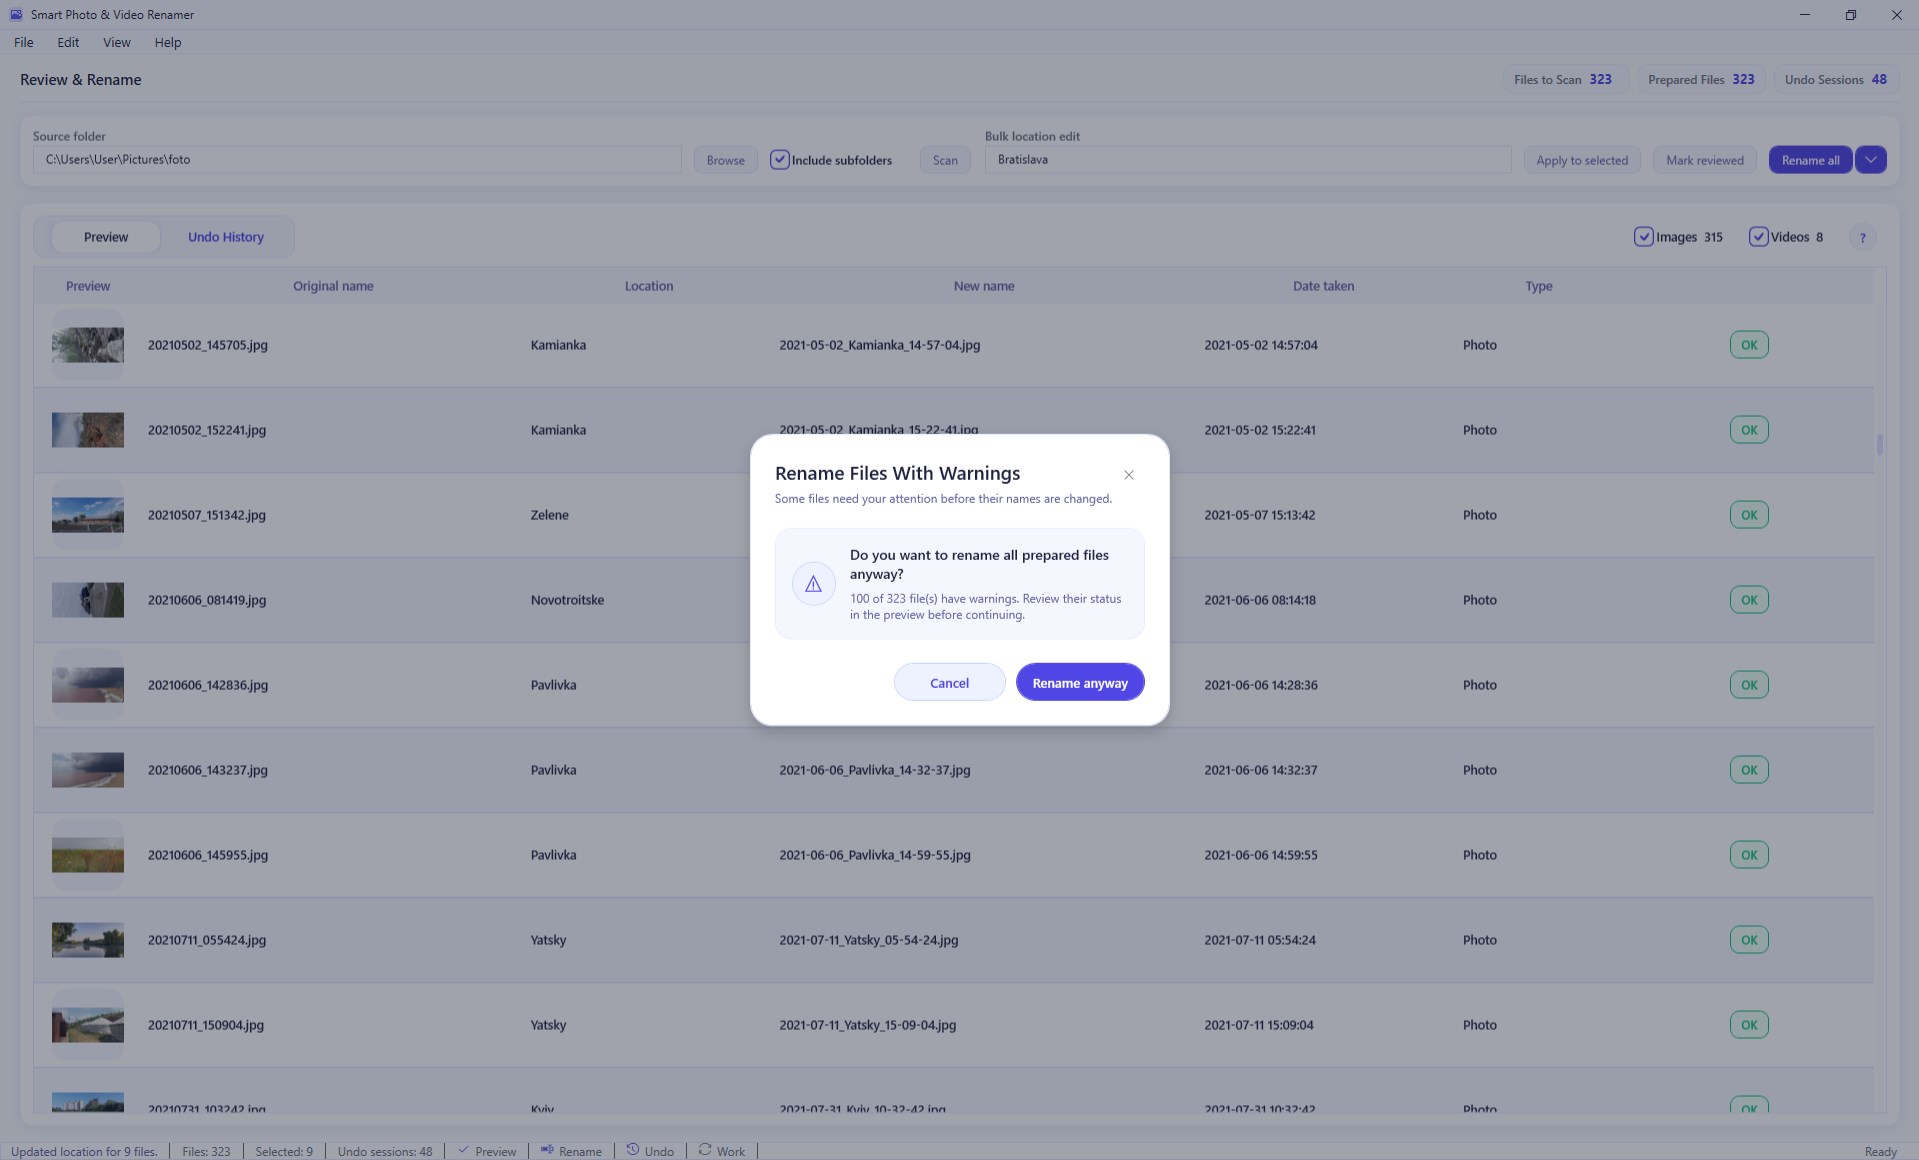Select thumbnail for 20210502_145705.jpg

[x=88, y=345]
